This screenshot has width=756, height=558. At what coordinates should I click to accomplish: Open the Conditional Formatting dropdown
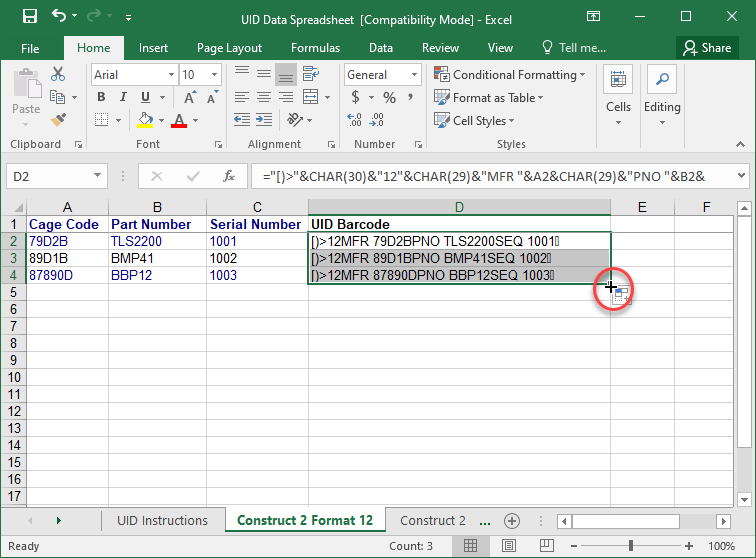(509, 75)
